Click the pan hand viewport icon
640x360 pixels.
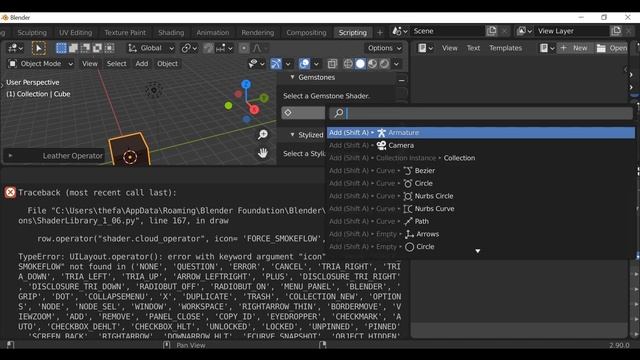click(263, 153)
